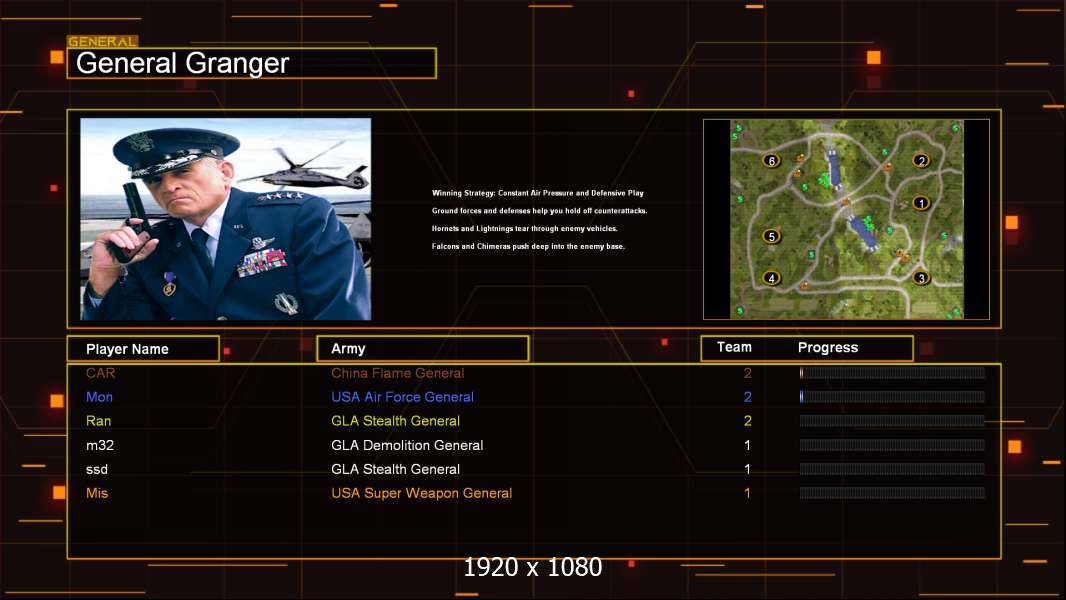Click the team number in m32's row

[x=747, y=445]
